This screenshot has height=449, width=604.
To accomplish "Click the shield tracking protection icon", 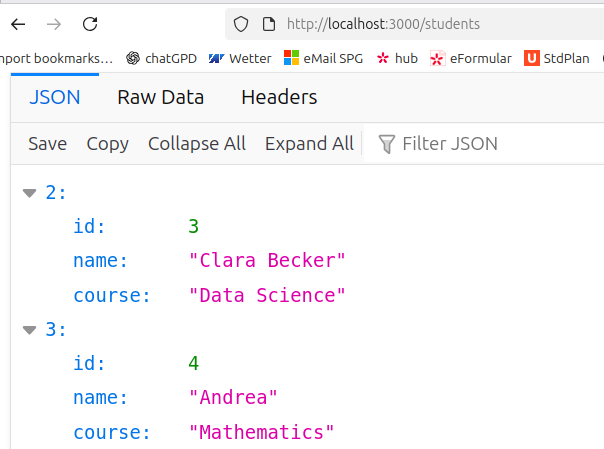I will (240, 23).
